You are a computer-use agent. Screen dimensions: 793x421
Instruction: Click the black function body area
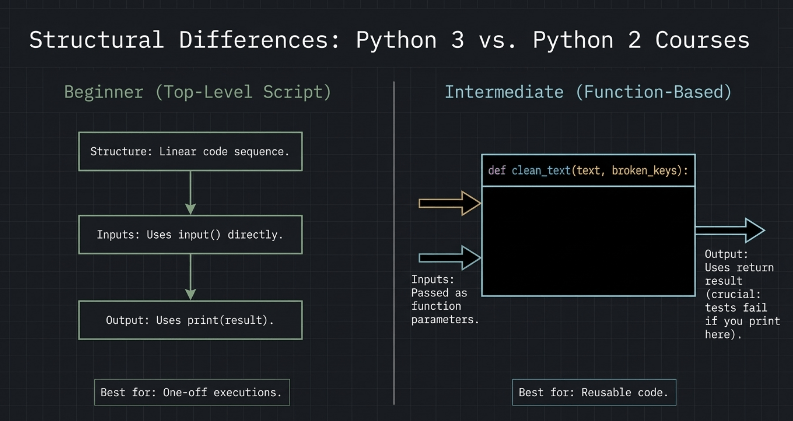pyautogui.click(x=588, y=241)
